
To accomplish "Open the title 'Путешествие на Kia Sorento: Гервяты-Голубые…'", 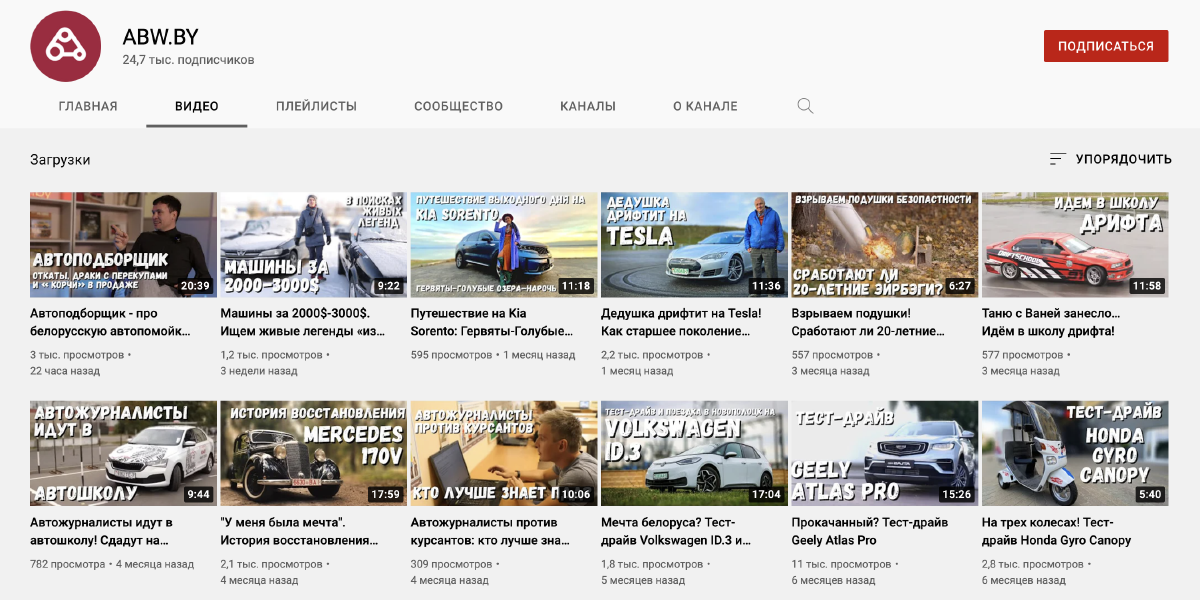I will click(491, 322).
